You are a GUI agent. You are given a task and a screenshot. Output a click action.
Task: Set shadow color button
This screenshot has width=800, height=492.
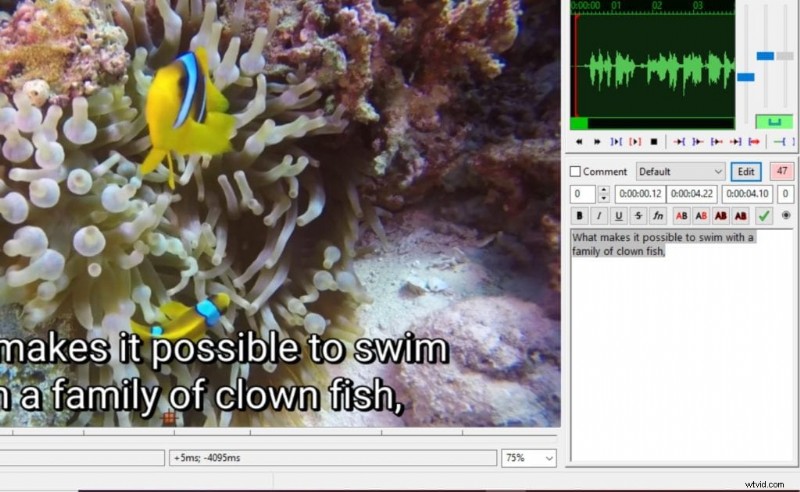pos(741,216)
